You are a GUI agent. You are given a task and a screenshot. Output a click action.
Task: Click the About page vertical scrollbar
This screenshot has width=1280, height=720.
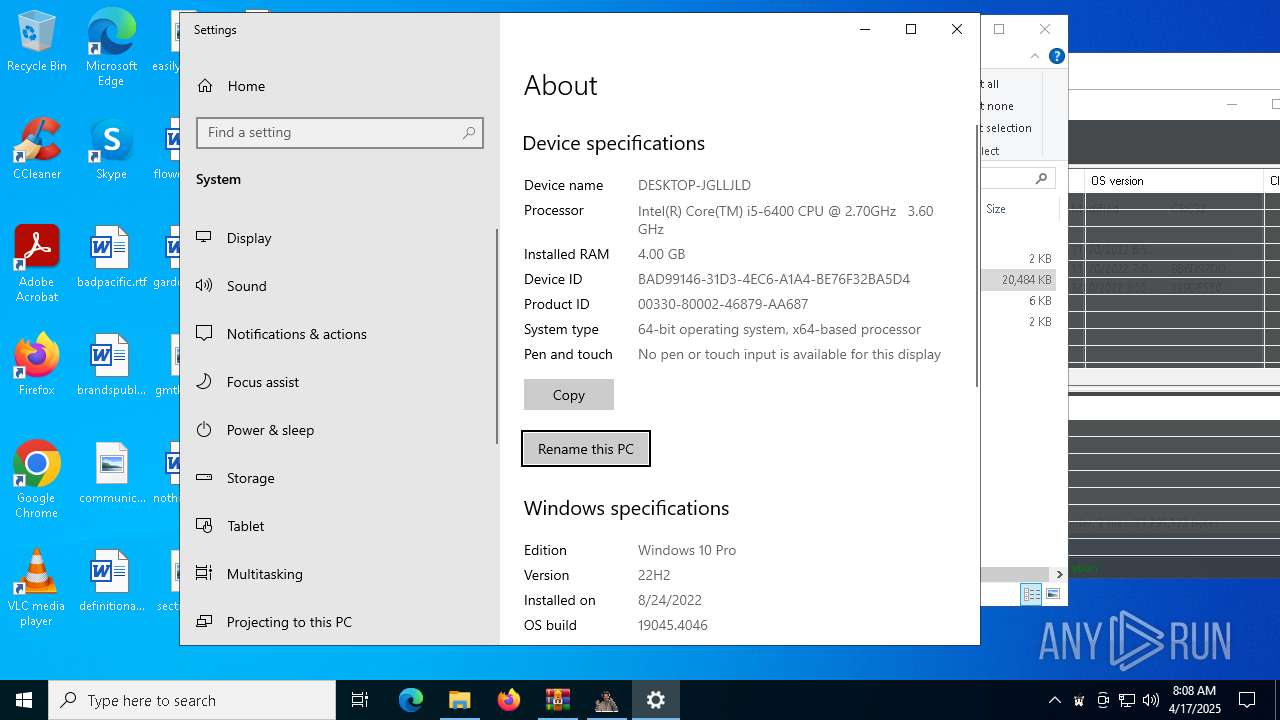click(977, 256)
